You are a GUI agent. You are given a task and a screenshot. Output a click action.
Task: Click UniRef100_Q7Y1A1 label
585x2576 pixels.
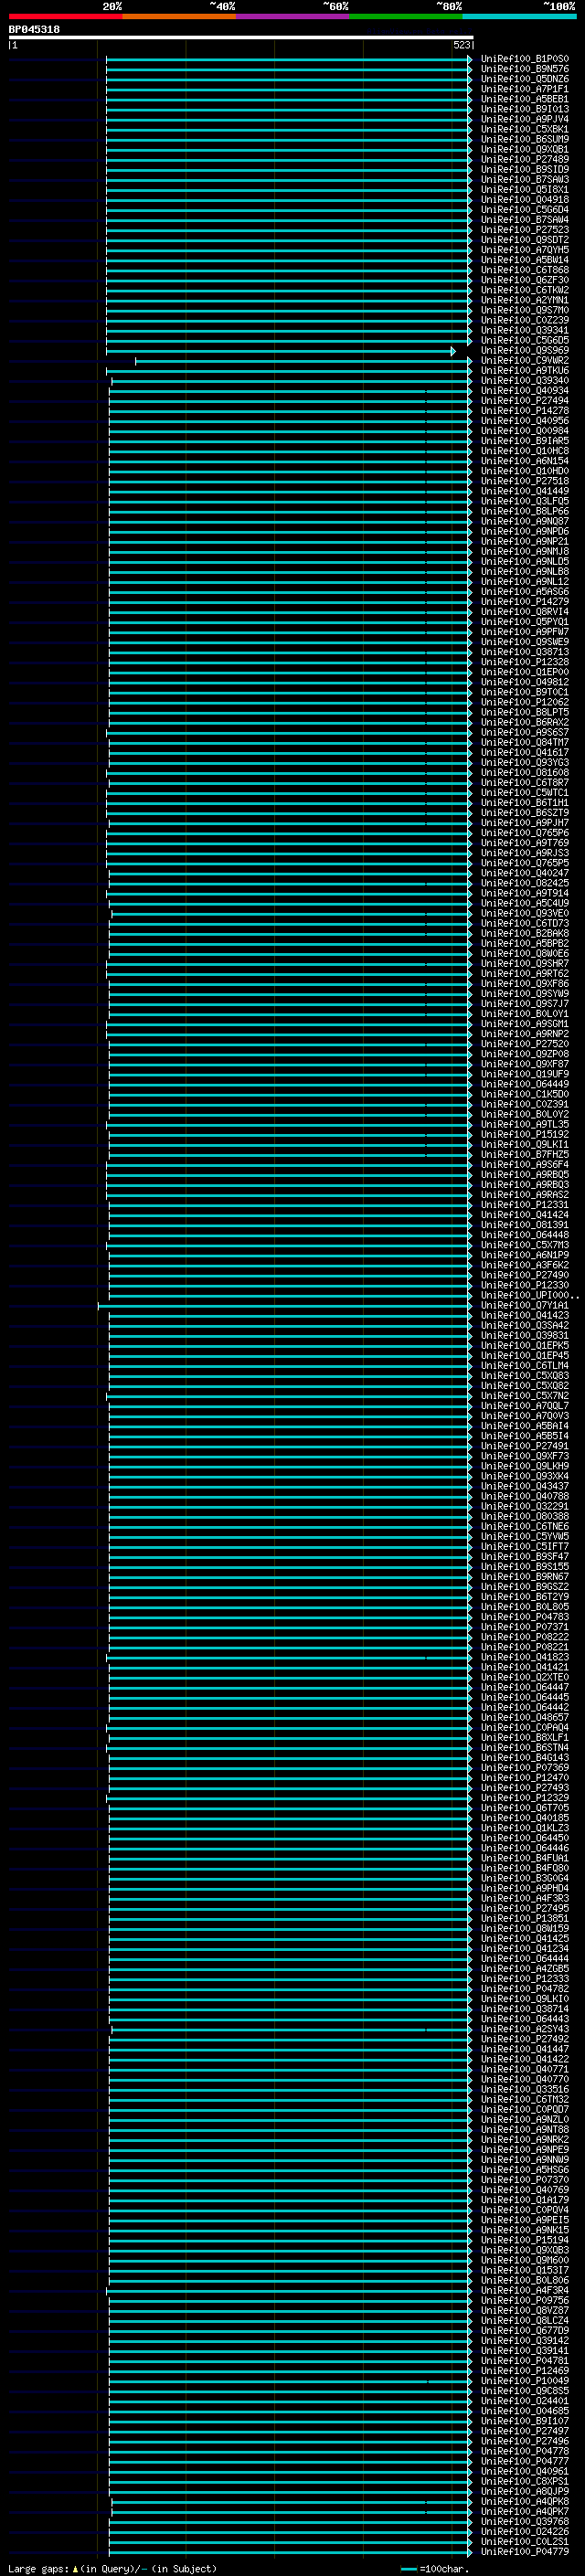click(525, 1305)
